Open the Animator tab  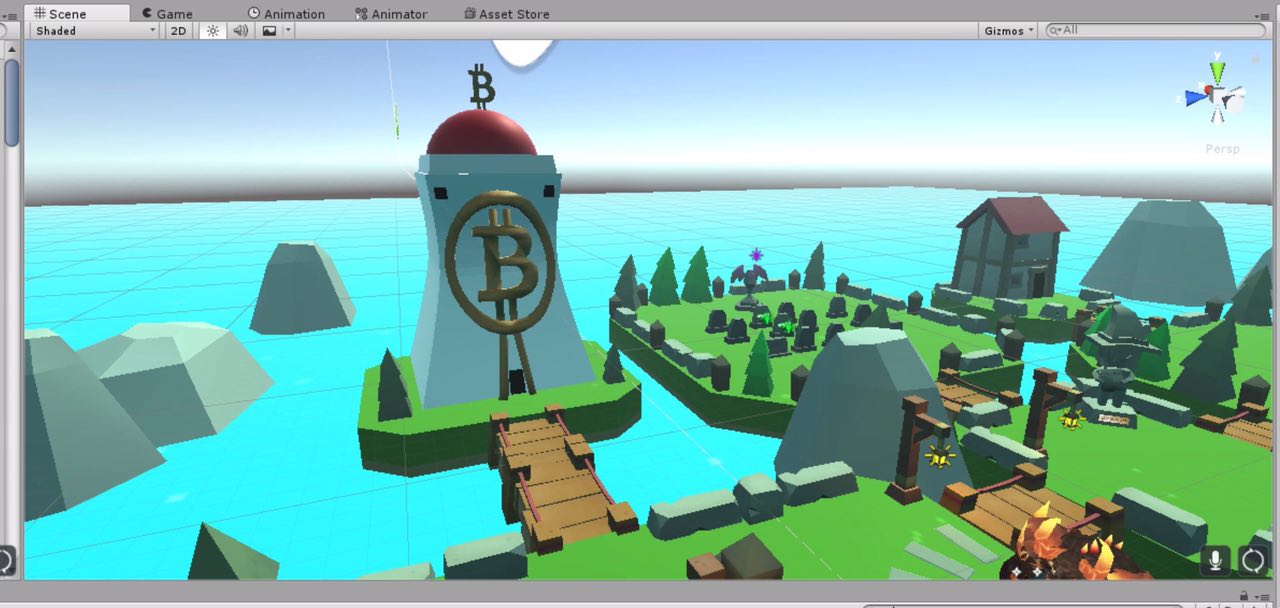point(391,14)
